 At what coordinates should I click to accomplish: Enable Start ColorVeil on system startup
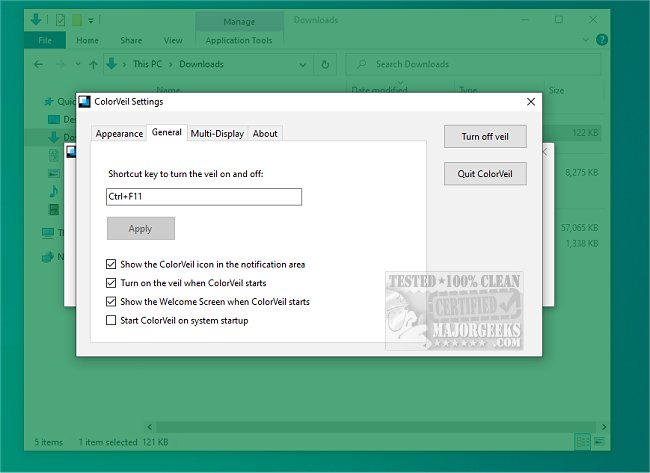click(x=111, y=320)
